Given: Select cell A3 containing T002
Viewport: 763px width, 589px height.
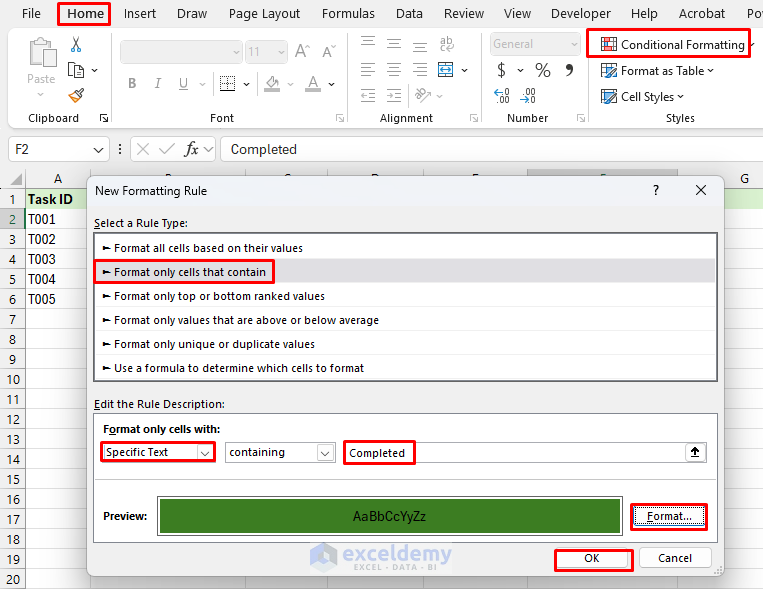Looking at the screenshot, I should coord(56,239).
